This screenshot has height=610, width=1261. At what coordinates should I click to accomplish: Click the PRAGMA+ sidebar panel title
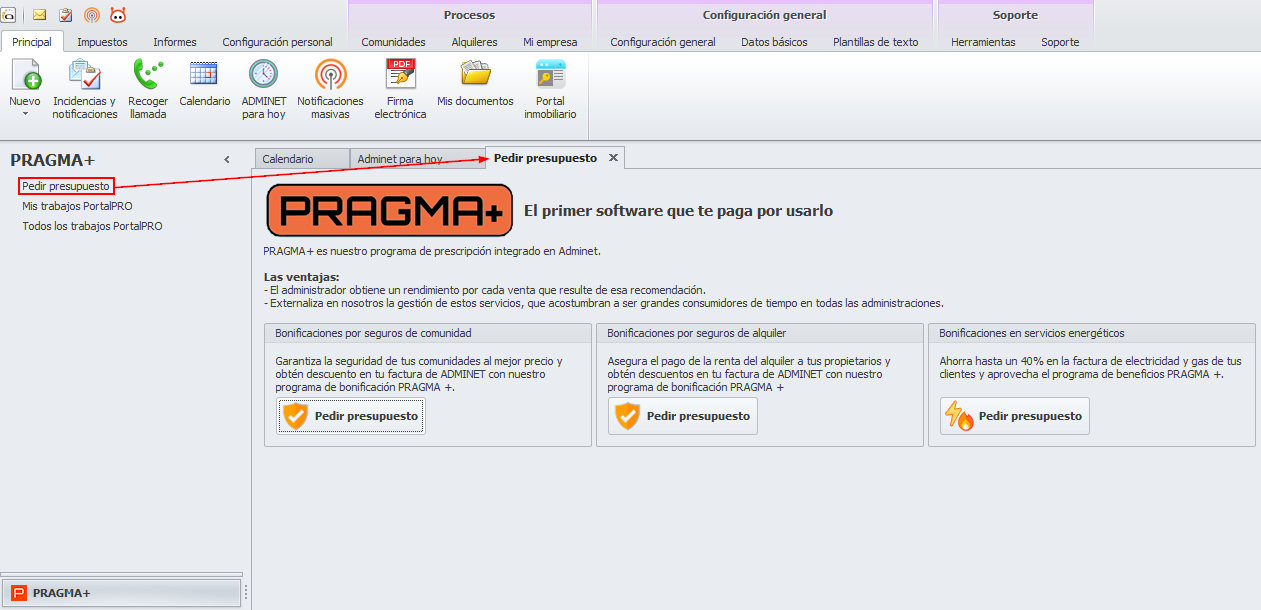[x=52, y=160]
